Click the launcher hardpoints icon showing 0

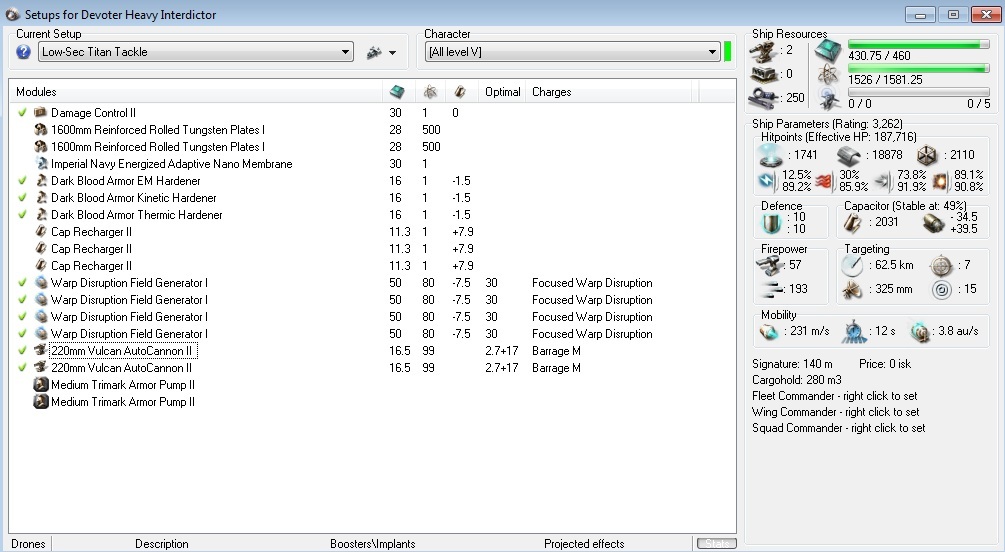pyautogui.click(x=764, y=74)
